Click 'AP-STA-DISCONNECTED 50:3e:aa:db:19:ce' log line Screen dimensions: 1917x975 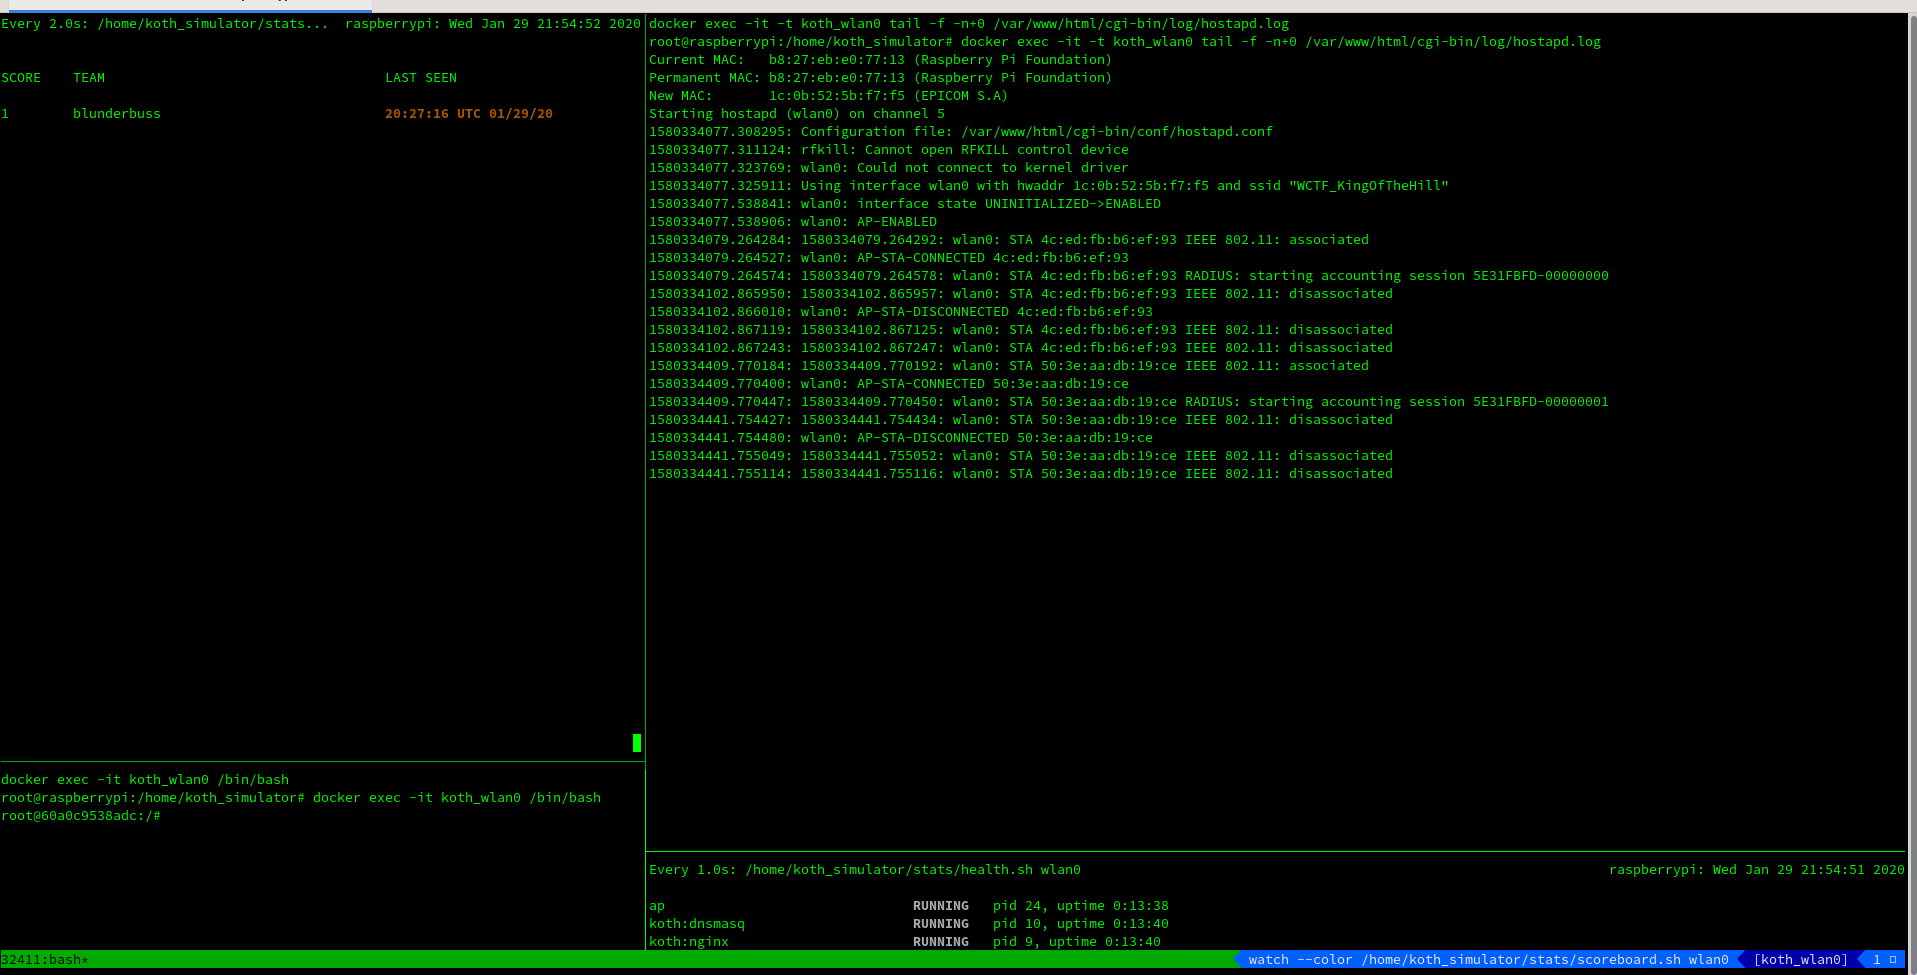901,438
